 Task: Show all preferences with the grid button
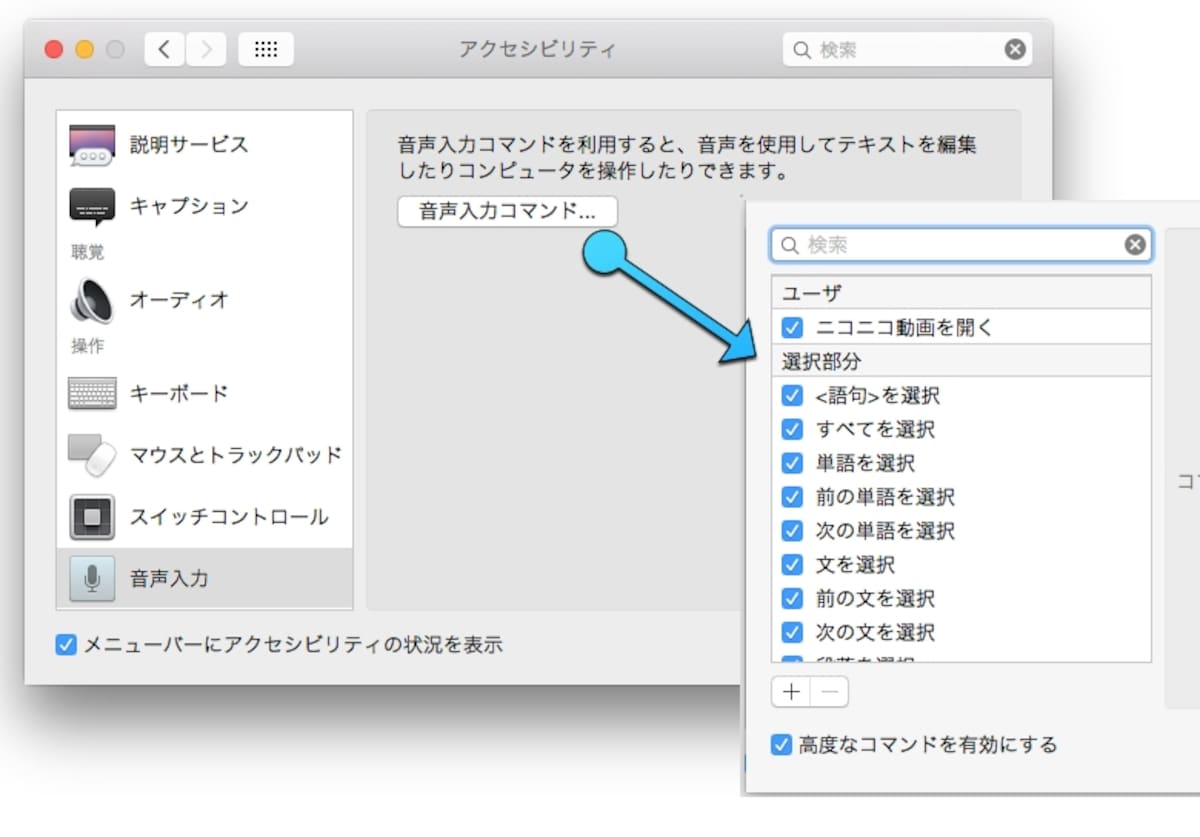pyautogui.click(x=266, y=49)
